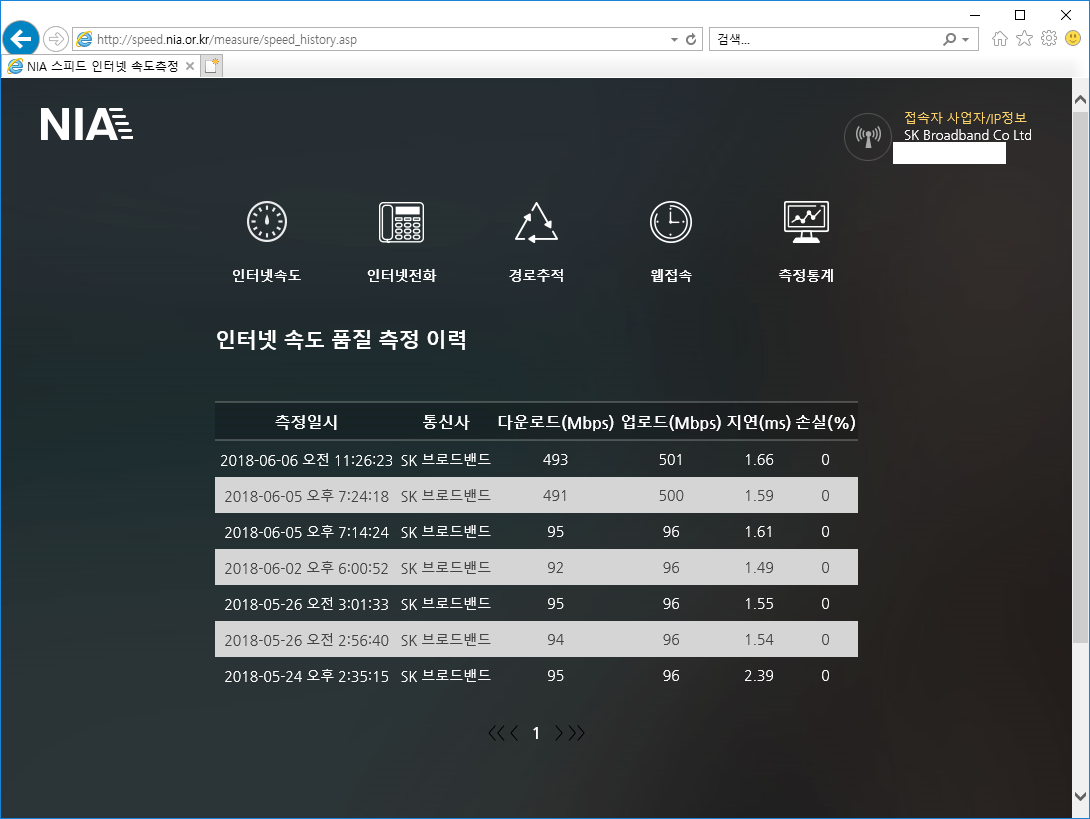Select the 경로추적 triangle arrows icon

(x=536, y=222)
